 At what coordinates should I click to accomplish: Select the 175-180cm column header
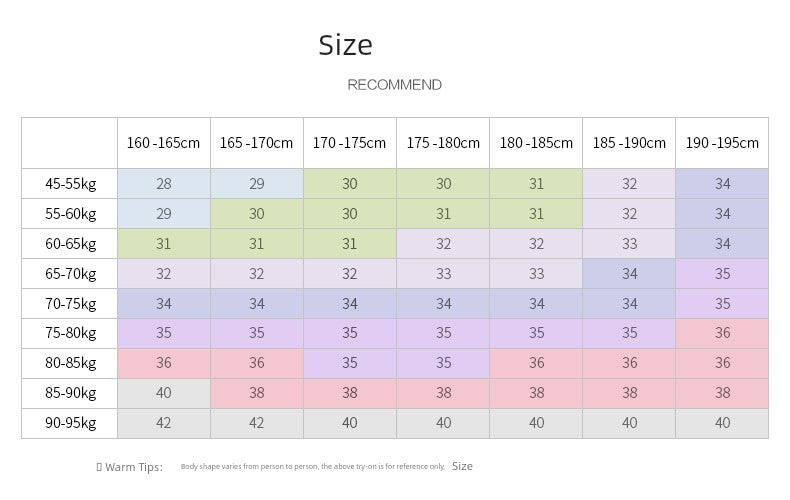coord(443,143)
